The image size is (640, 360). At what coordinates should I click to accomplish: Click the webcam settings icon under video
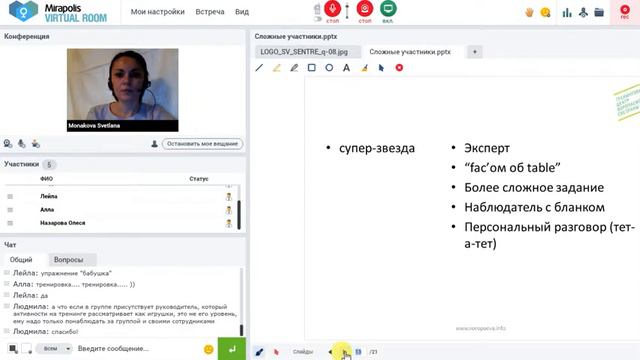coord(8,144)
